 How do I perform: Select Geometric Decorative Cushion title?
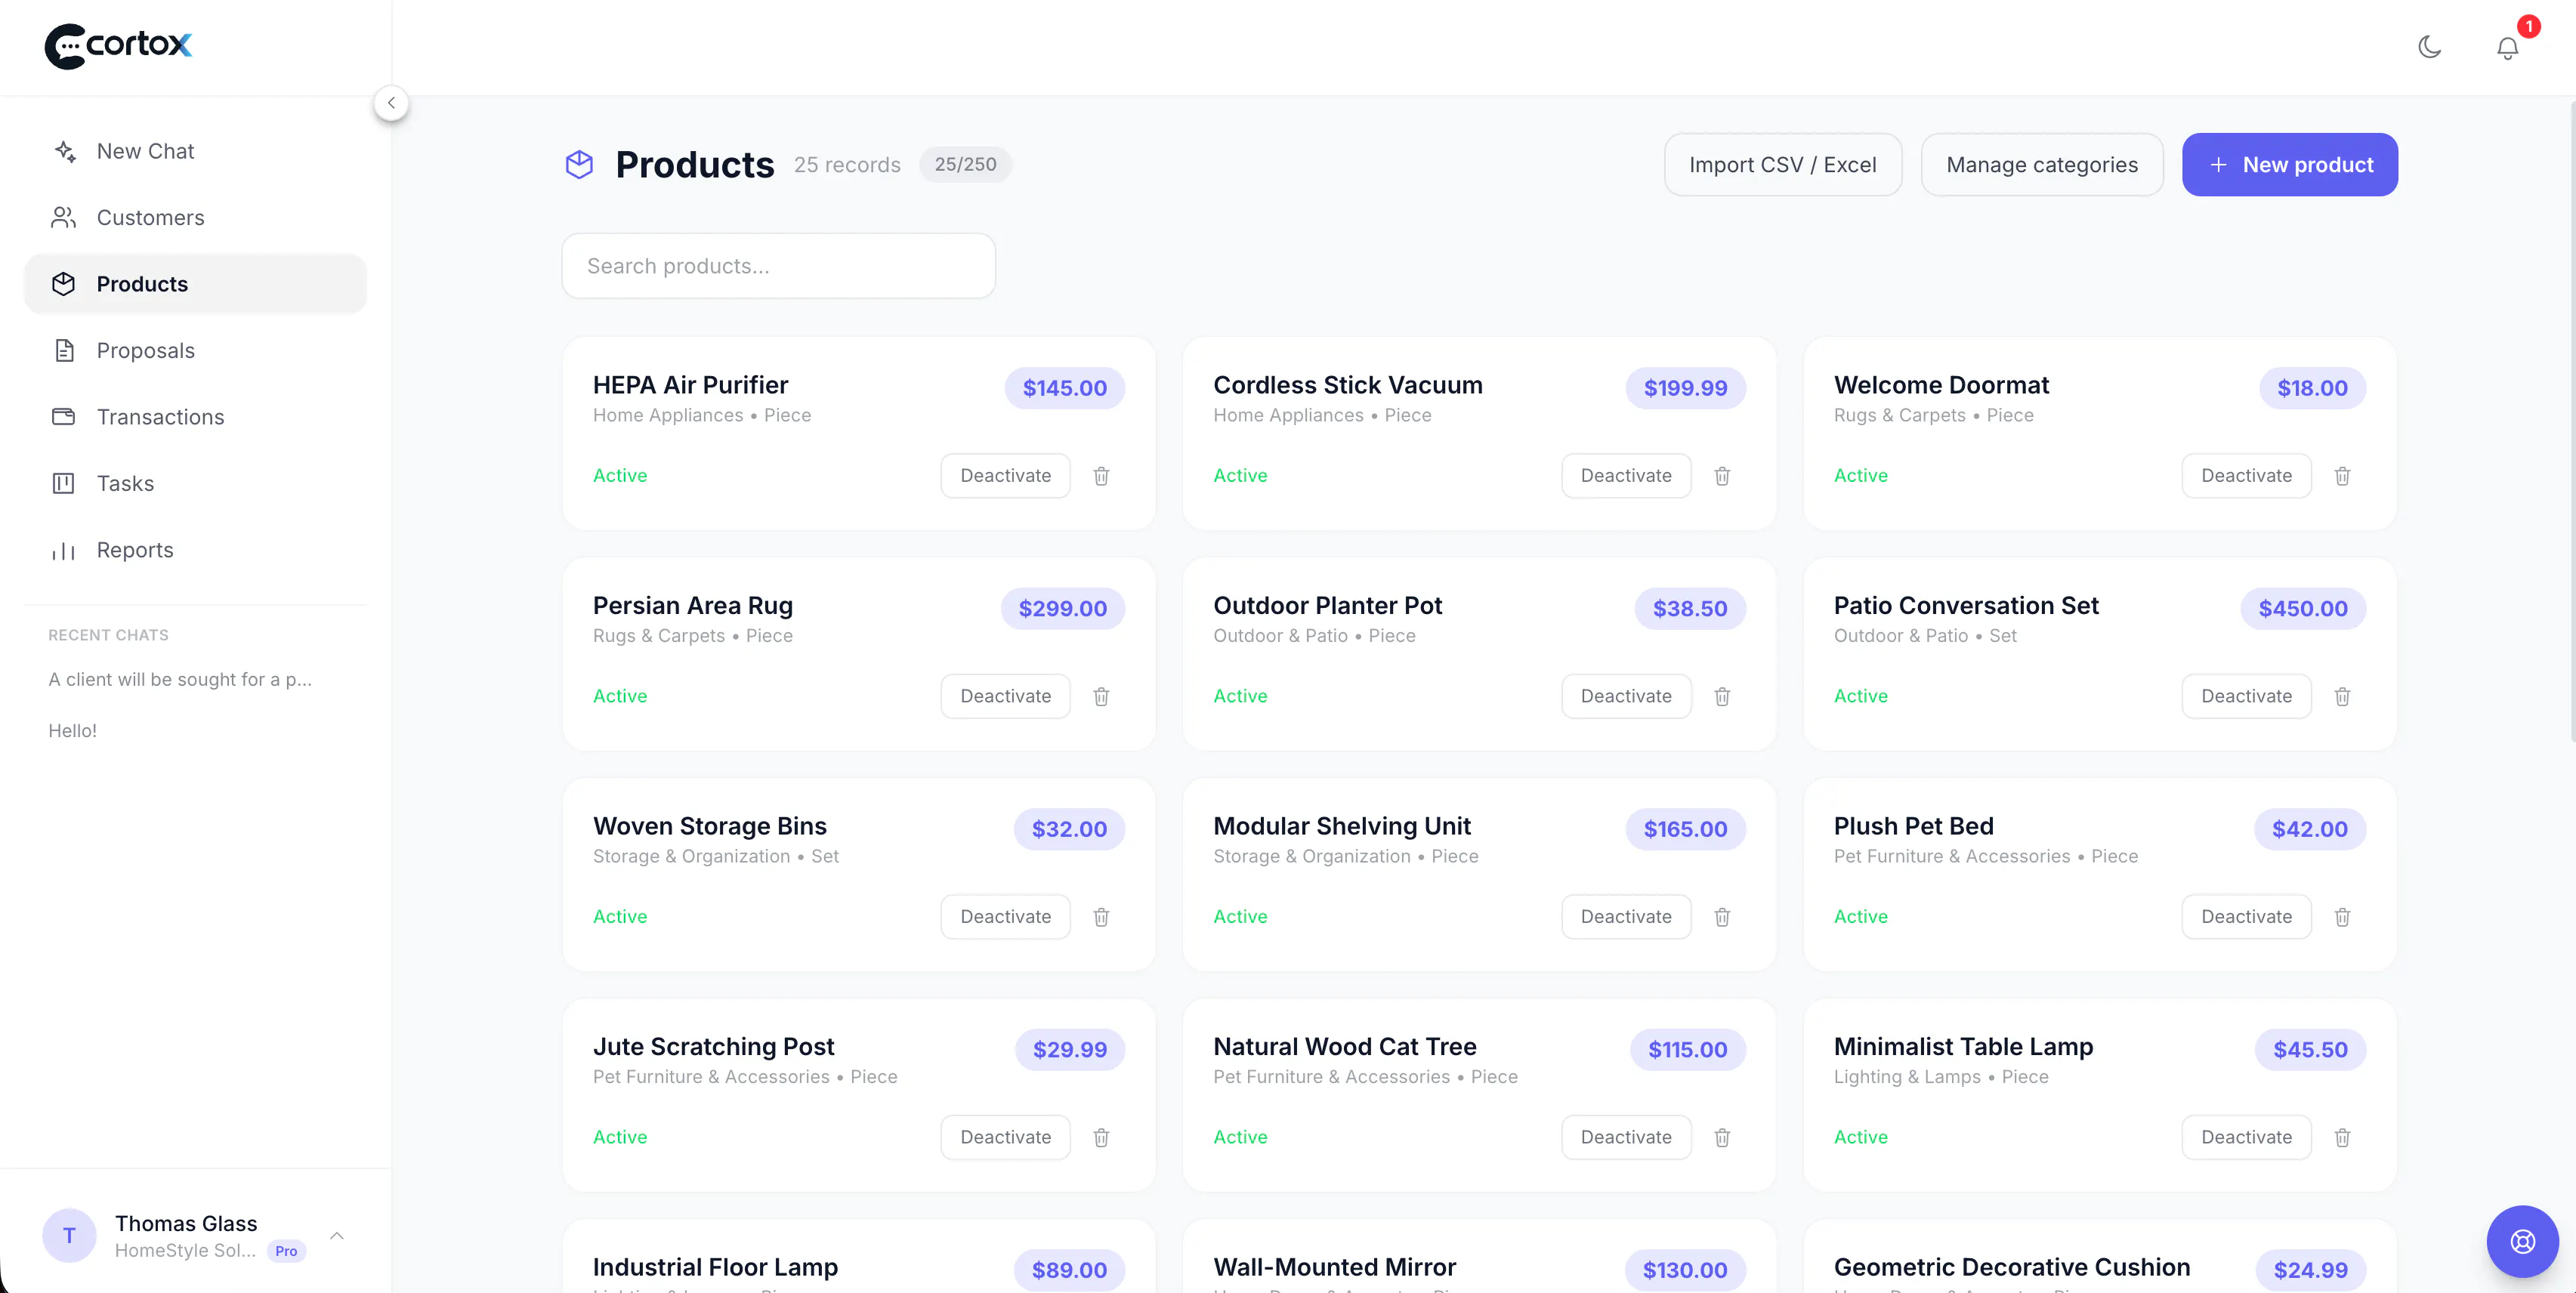[2011, 1267]
